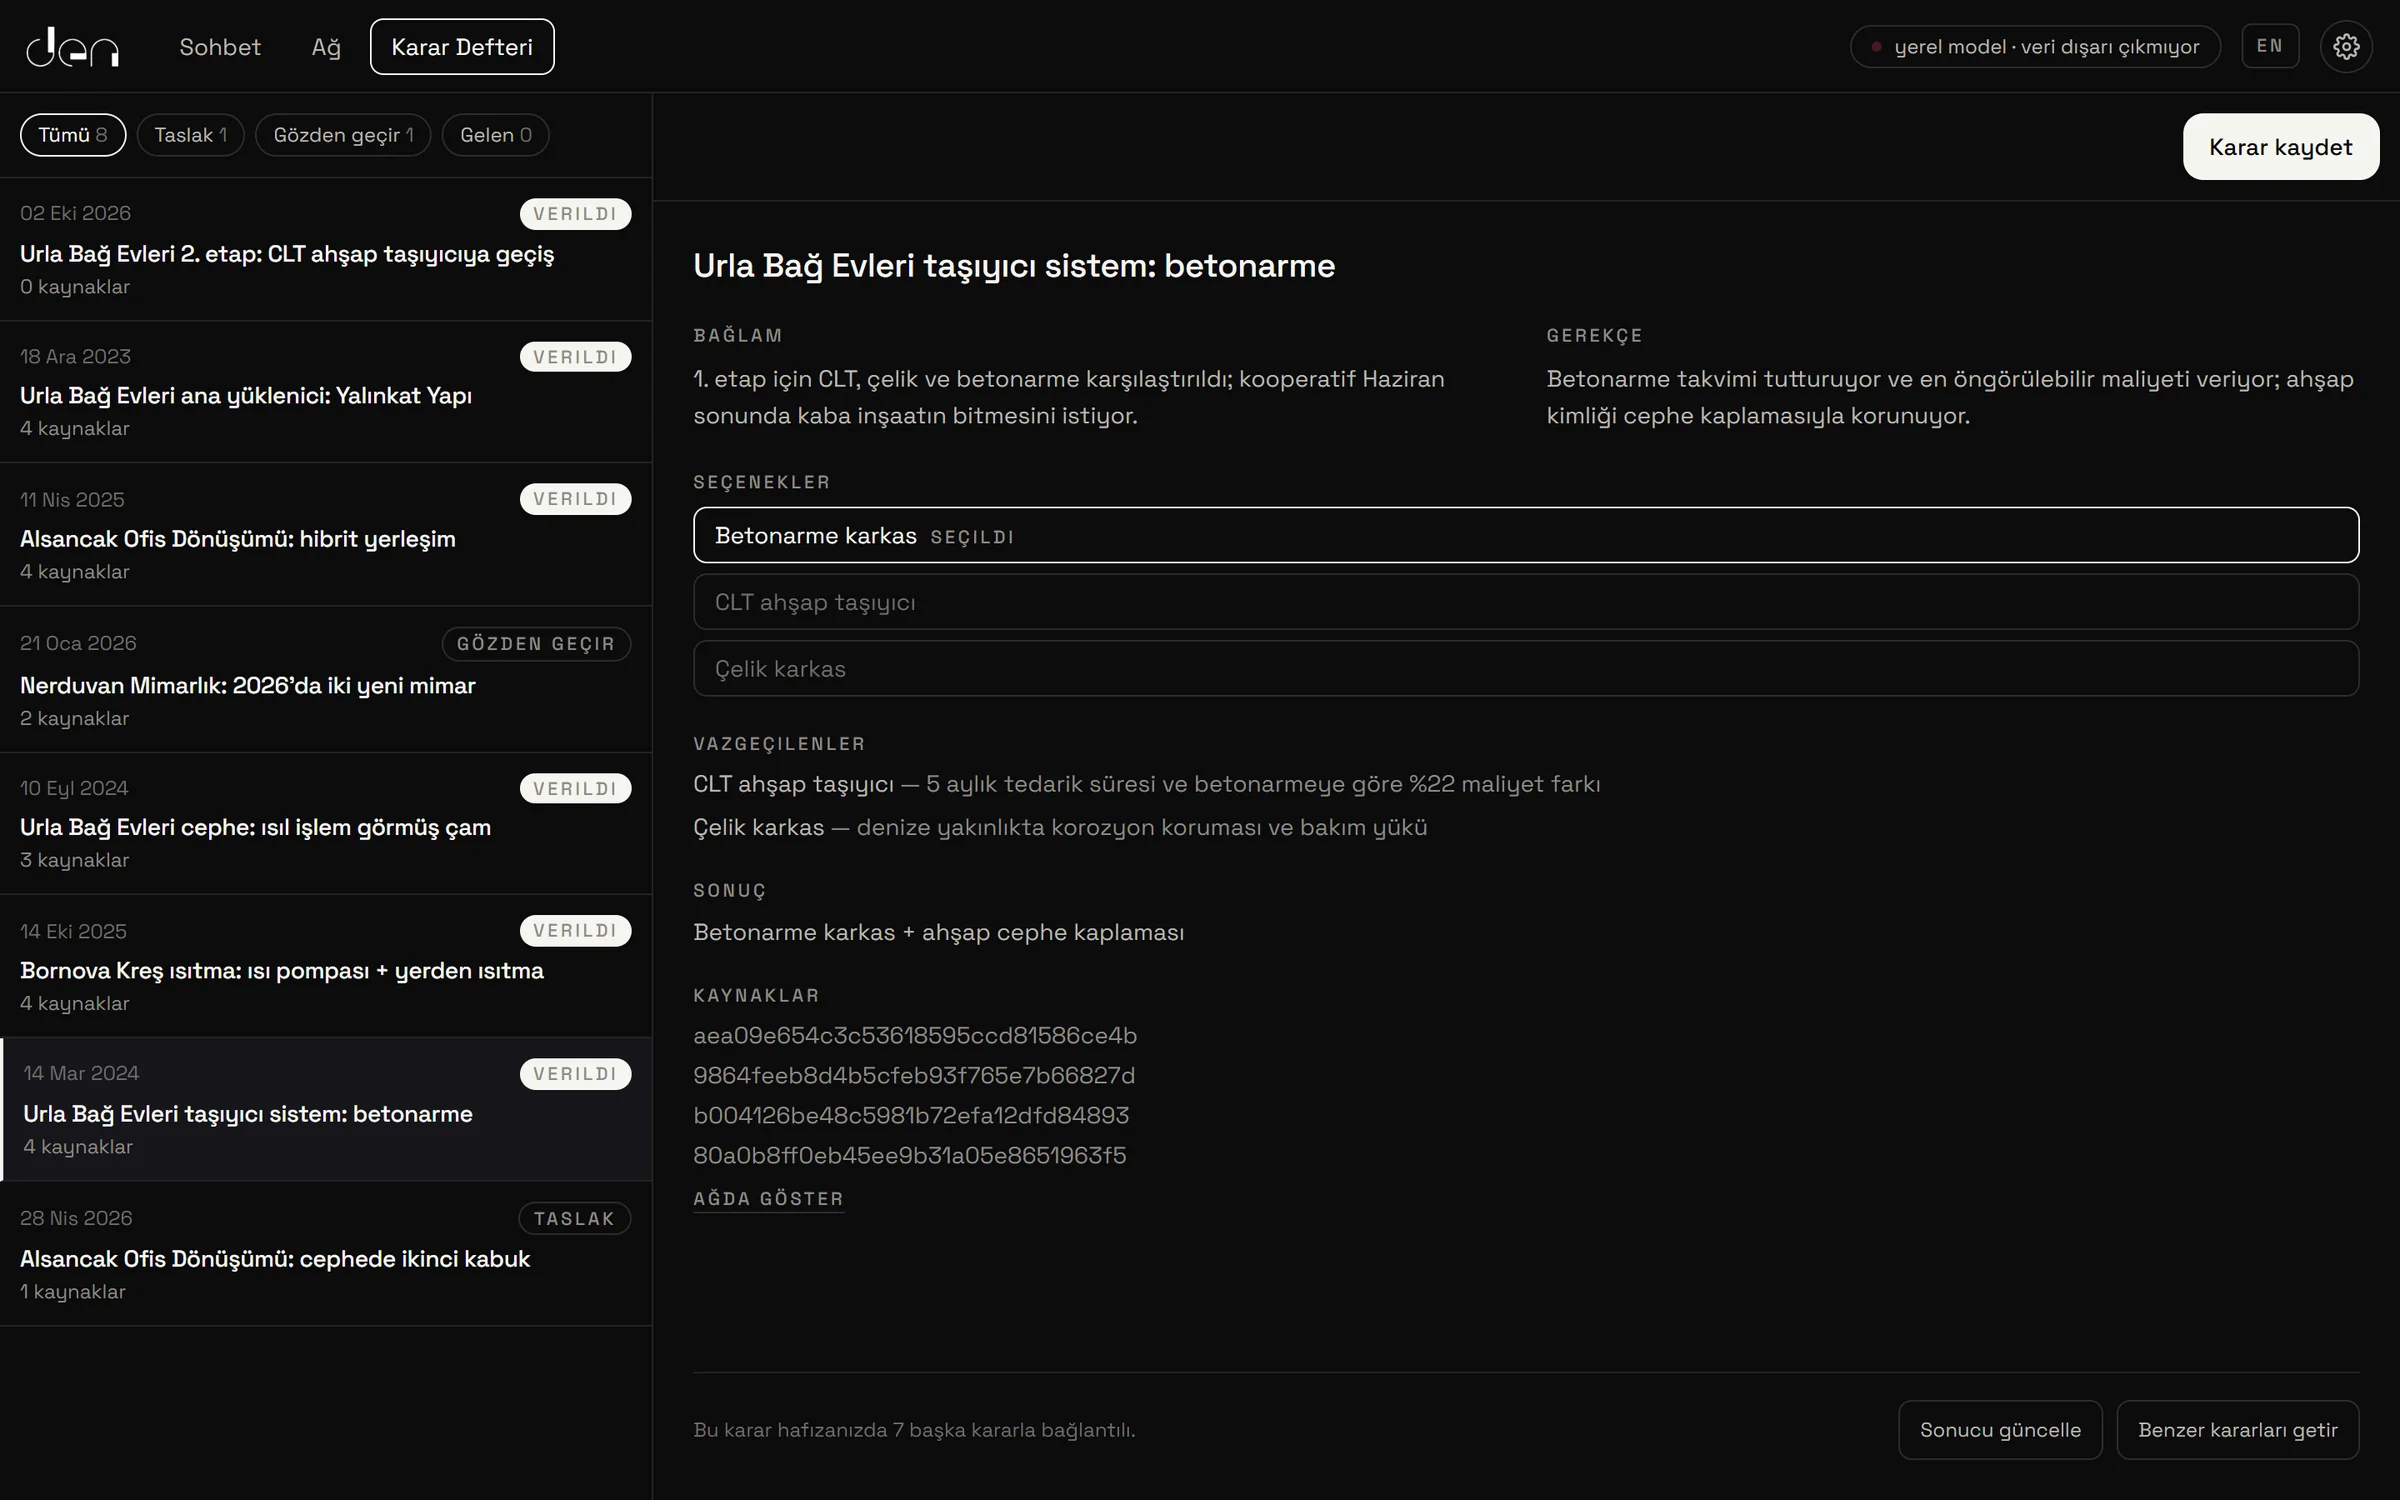Click the local model status pill
Viewport: 2400px width, 1500px height.
(x=2035, y=47)
